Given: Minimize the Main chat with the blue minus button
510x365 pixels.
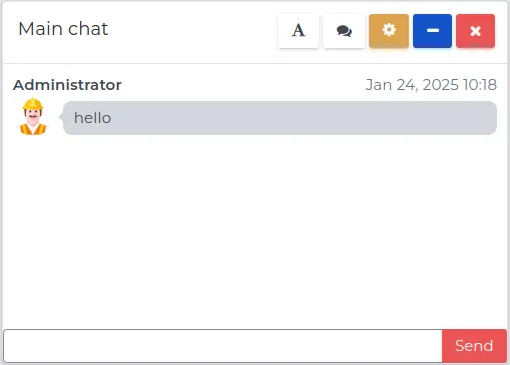Looking at the screenshot, I should 432,31.
